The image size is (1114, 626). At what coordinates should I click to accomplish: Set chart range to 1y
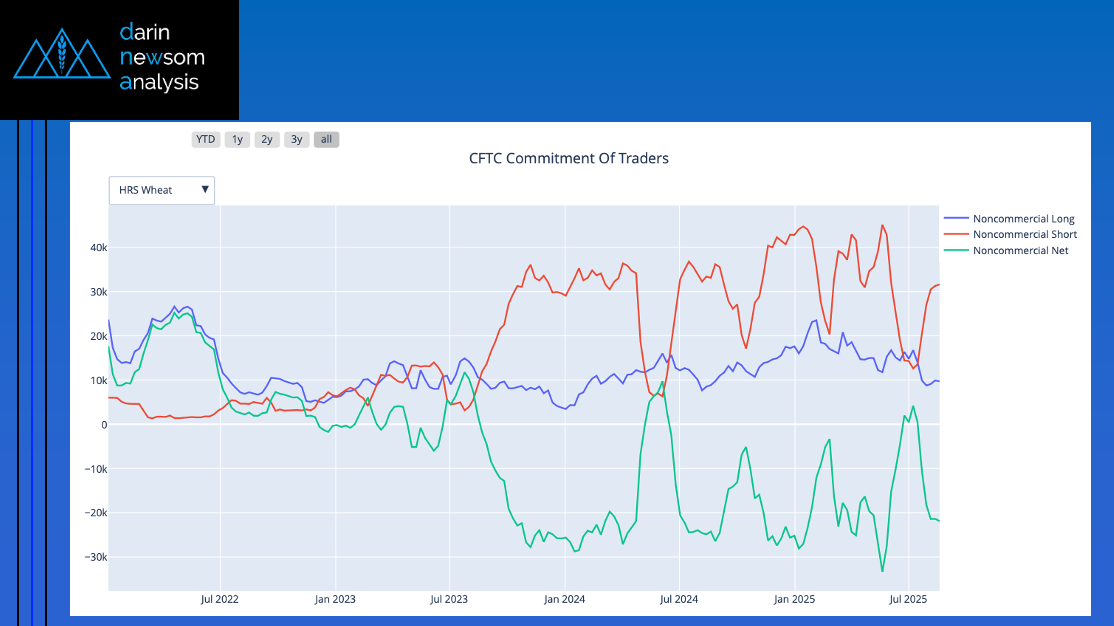[x=237, y=140]
